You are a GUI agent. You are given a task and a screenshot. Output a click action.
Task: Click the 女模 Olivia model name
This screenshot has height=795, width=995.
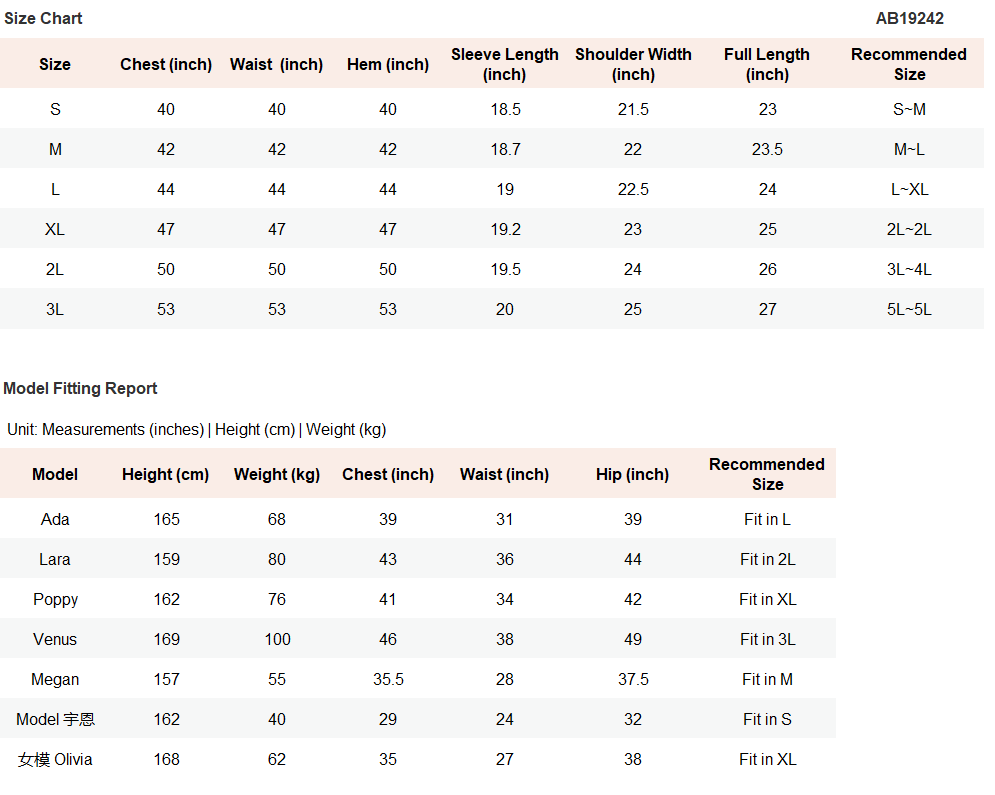(55, 759)
